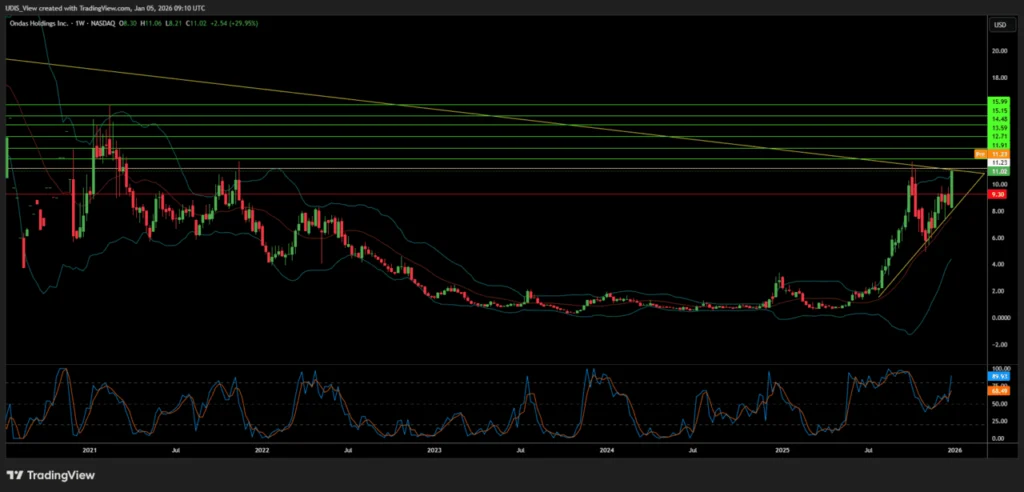Click the 18.00 price axis tick
Screen dimensions: 1024x492
(999, 77)
